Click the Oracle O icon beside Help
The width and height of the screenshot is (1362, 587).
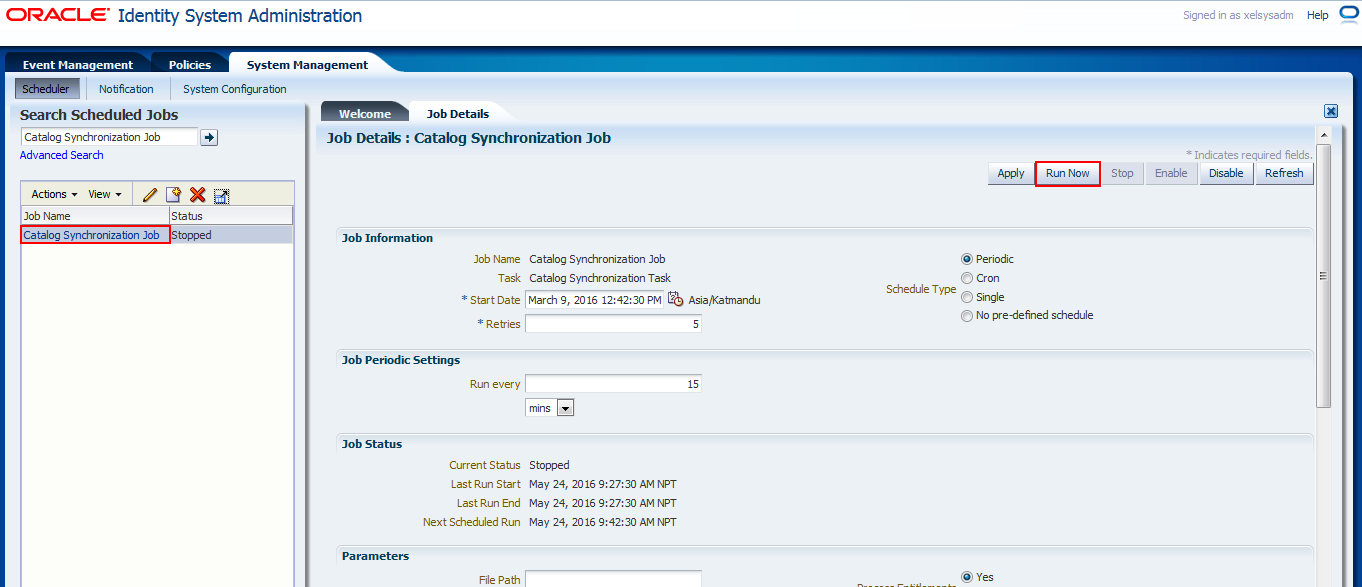(1348, 15)
